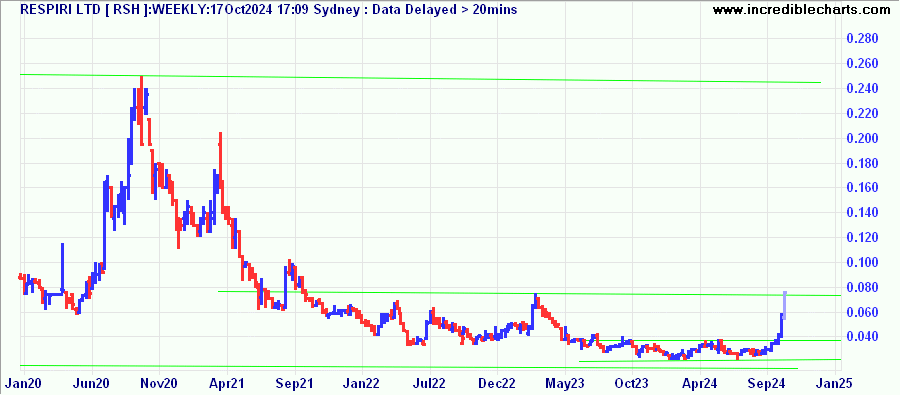Select the 0.080 price axis value

(x=863, y=287)
